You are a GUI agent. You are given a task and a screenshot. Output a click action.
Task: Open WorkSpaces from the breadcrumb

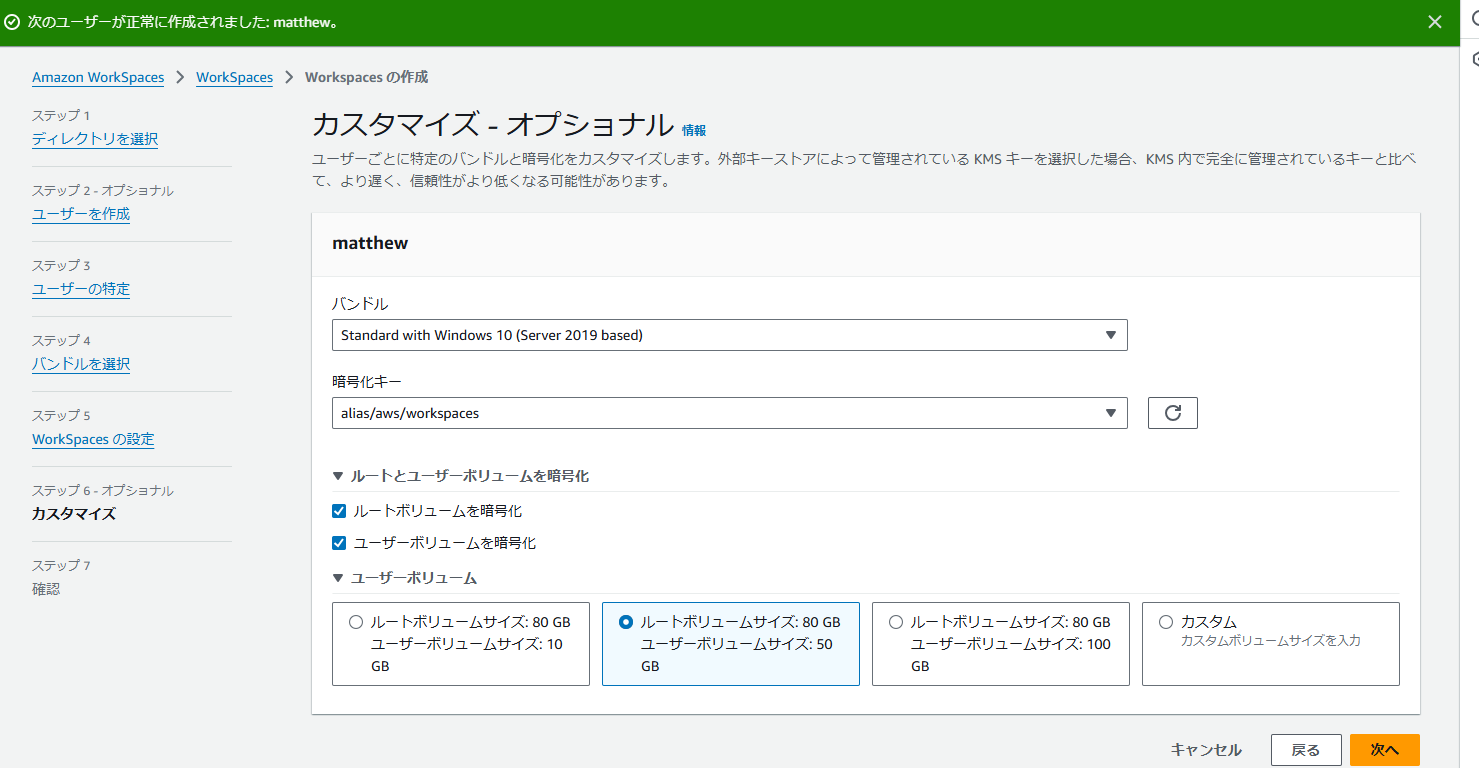[234, 77]
